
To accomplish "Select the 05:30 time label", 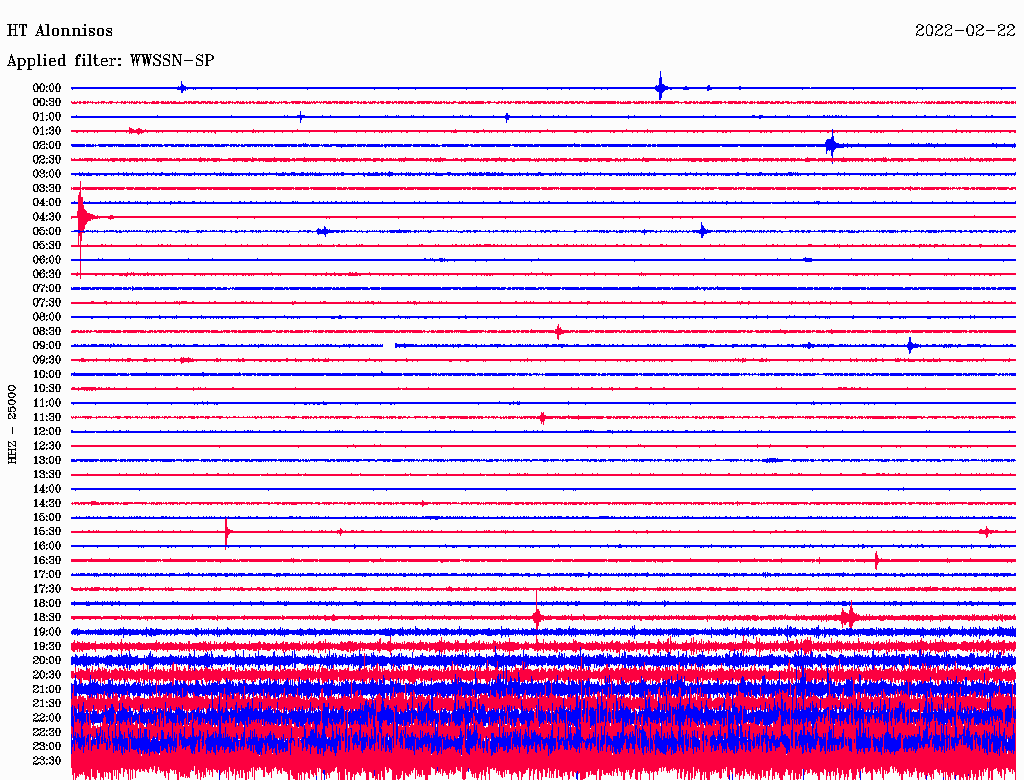I will [x=47, y=246].
